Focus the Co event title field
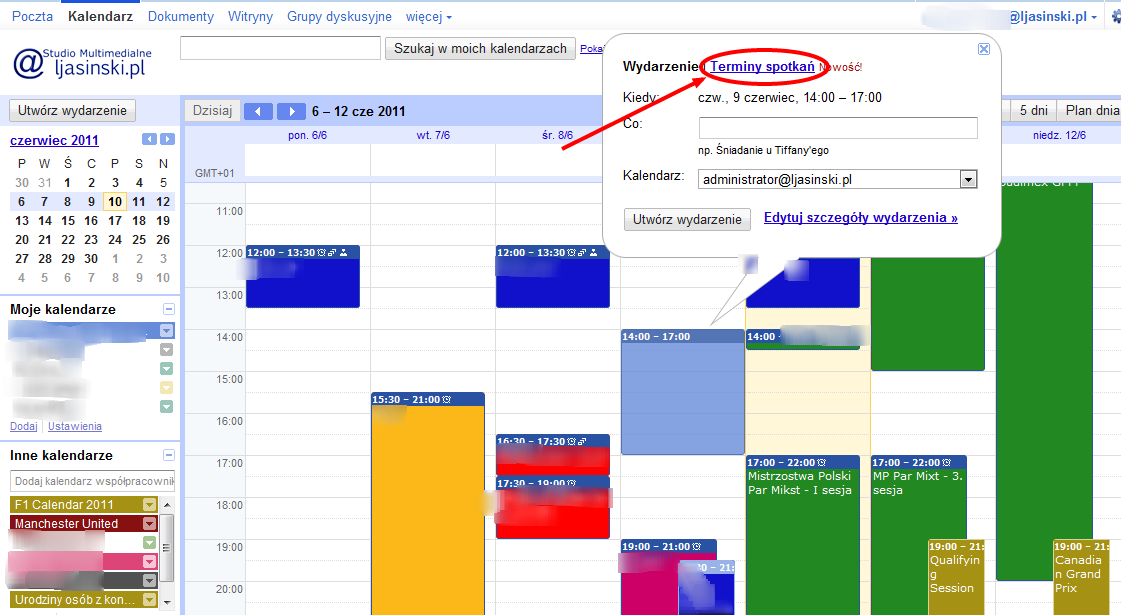 [x=838, y=128]
